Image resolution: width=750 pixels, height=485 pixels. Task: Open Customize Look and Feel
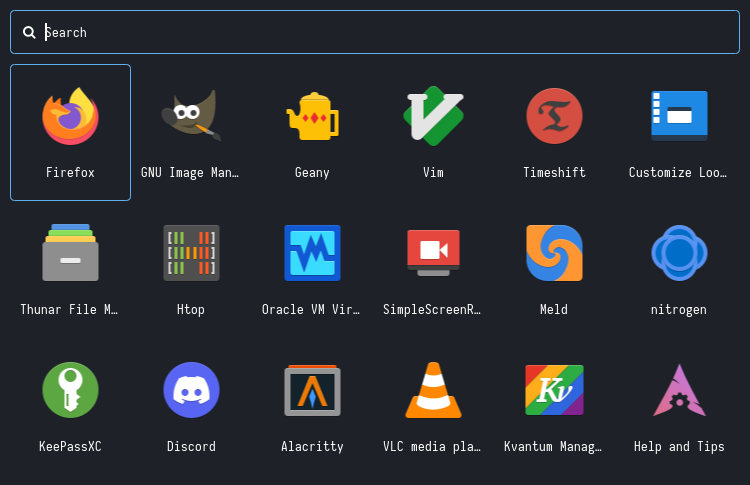[x=678, y=117]
